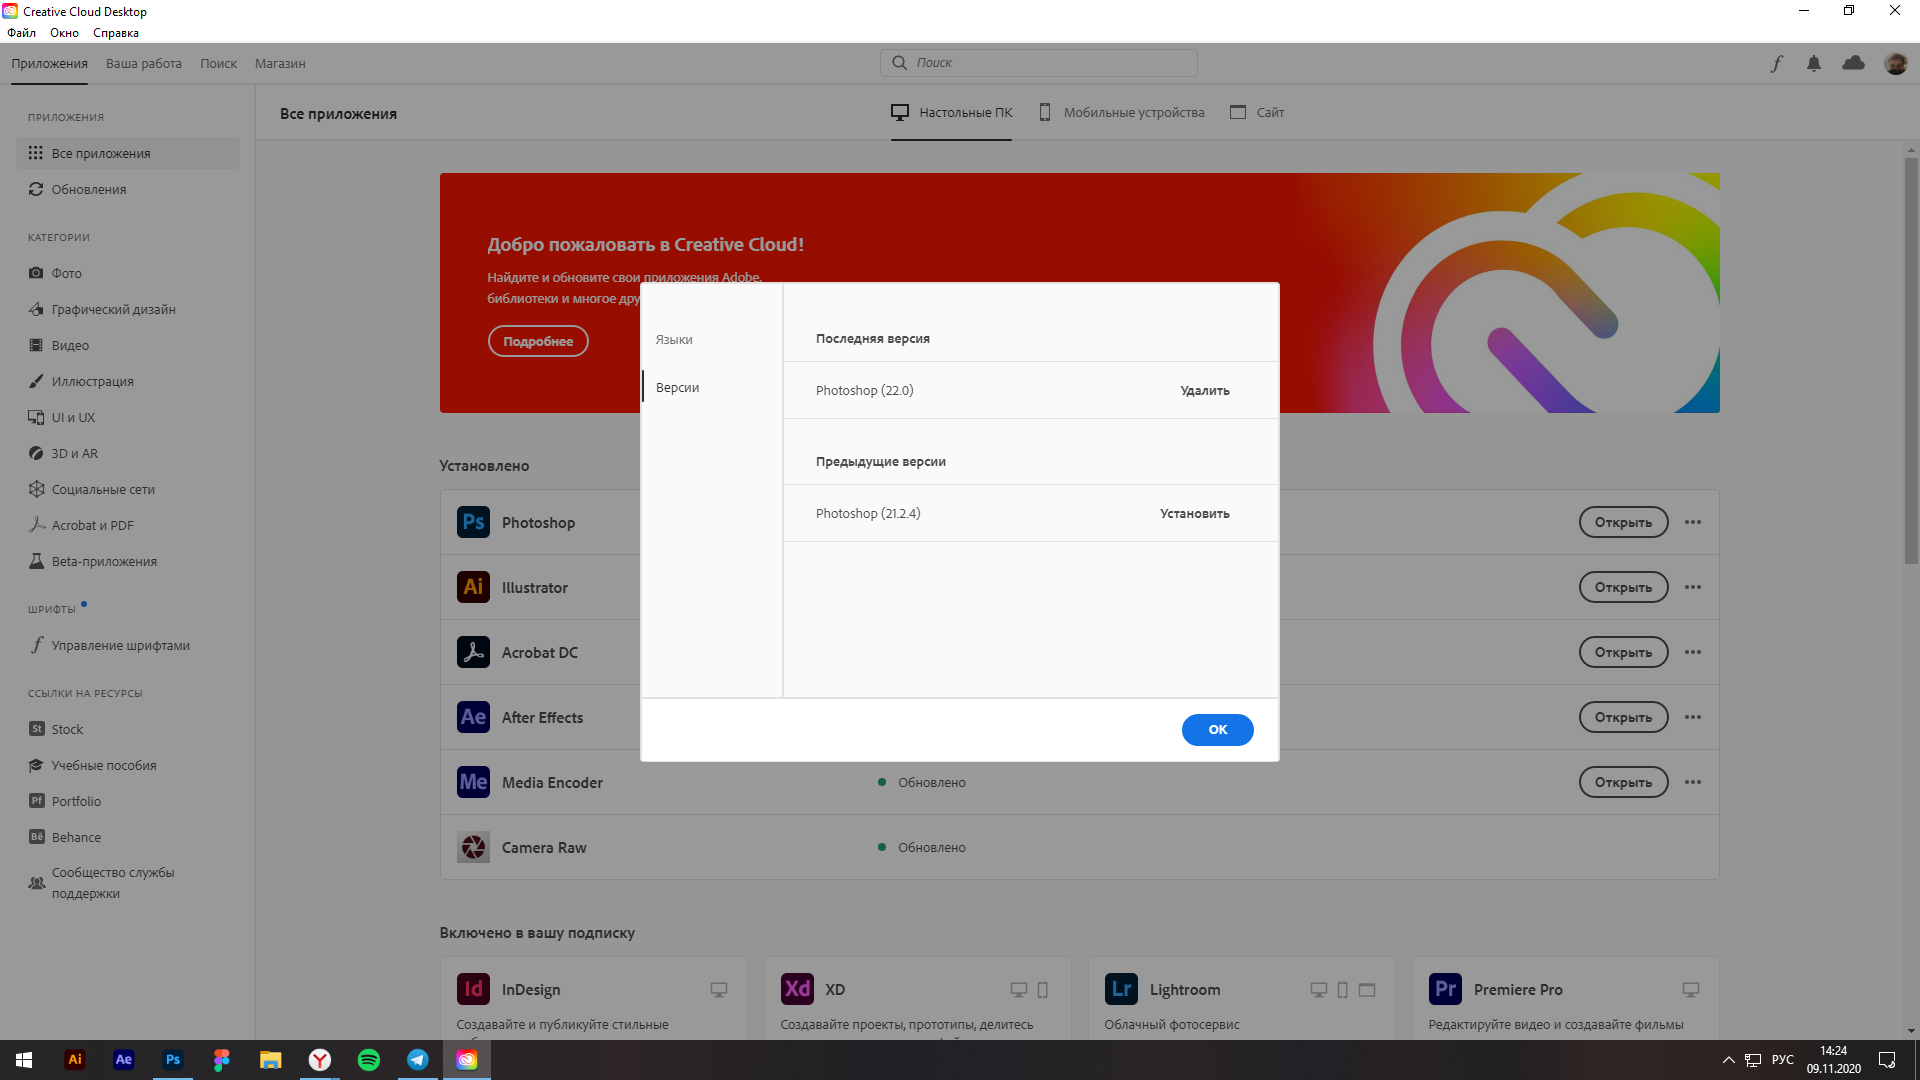Click the XD app icon
Image resolution: width=1920 pixels, height=1080 pixels.
click(x=797, y=989)
